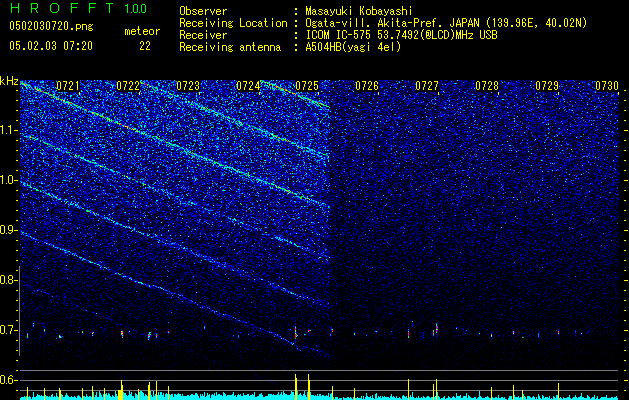The image size is (629, 400).
Task: Click the kHz axis unit label
Action: coord(9,81)
